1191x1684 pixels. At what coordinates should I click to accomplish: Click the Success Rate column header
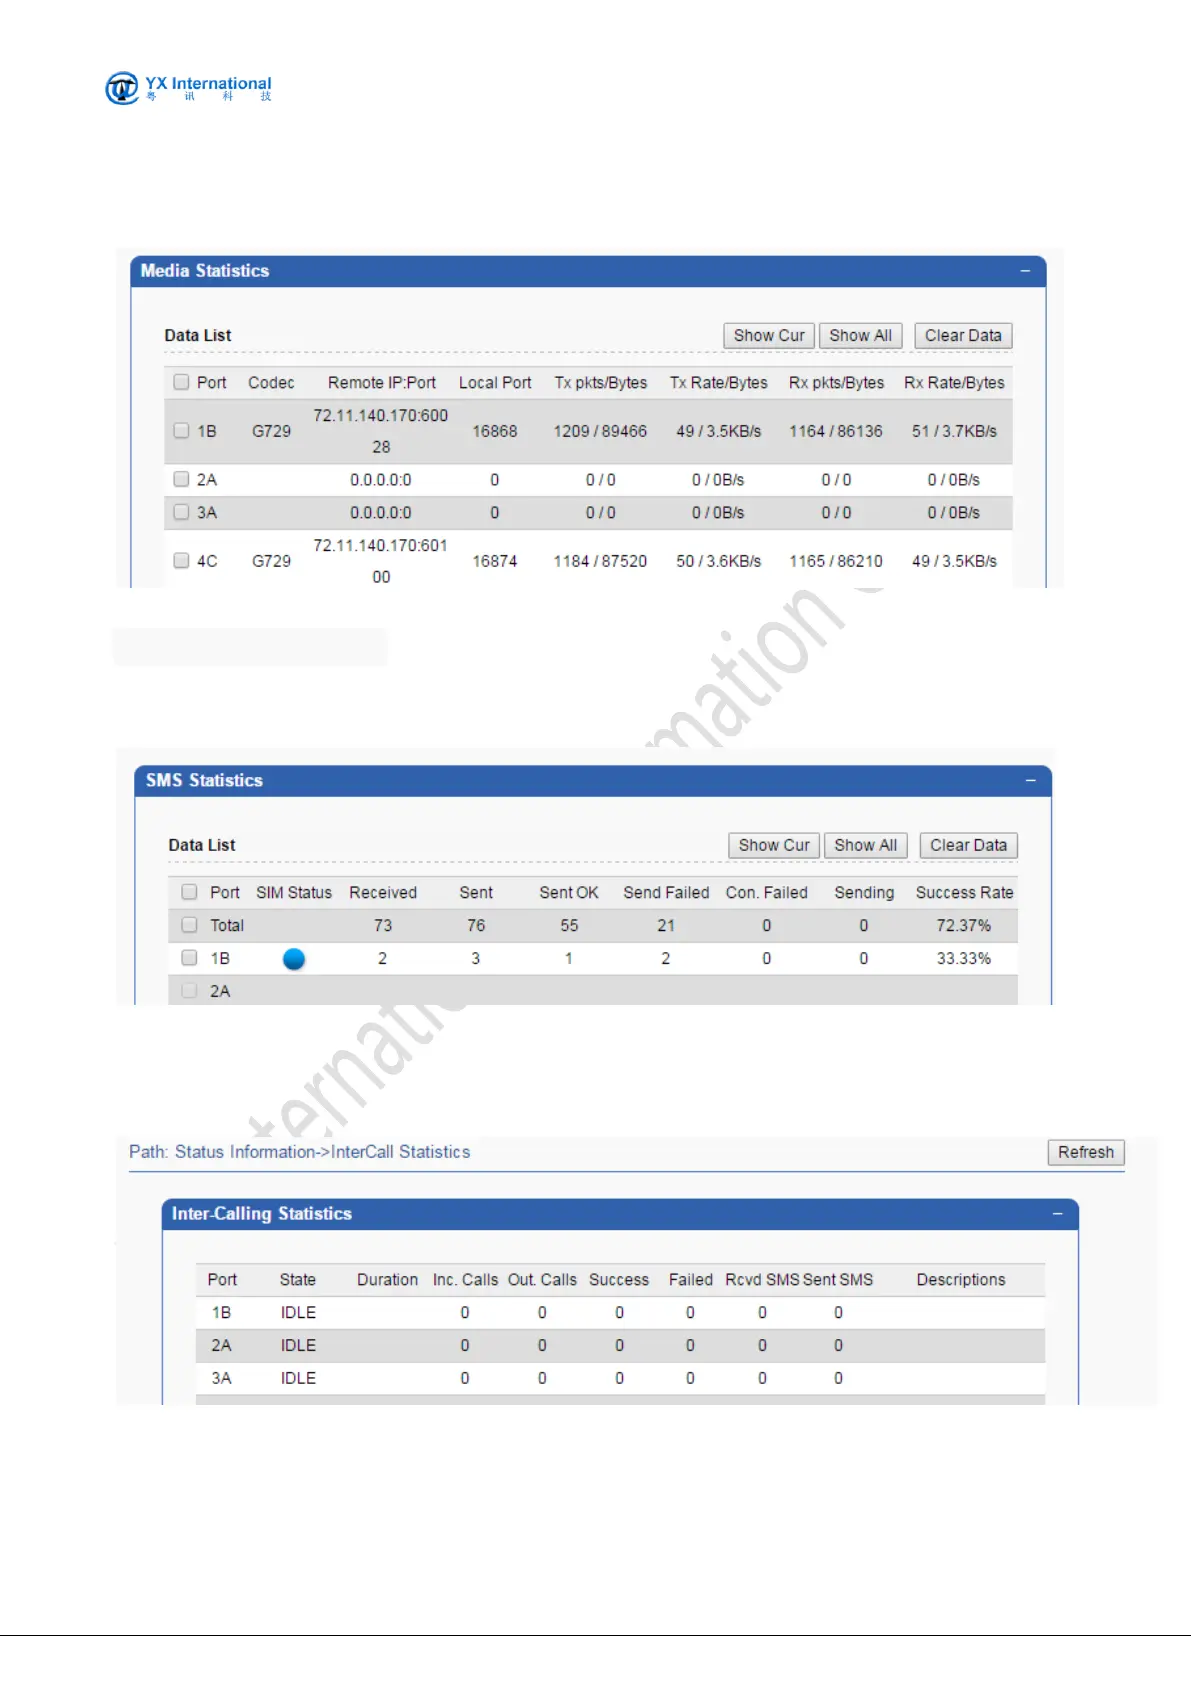point(965,893)
